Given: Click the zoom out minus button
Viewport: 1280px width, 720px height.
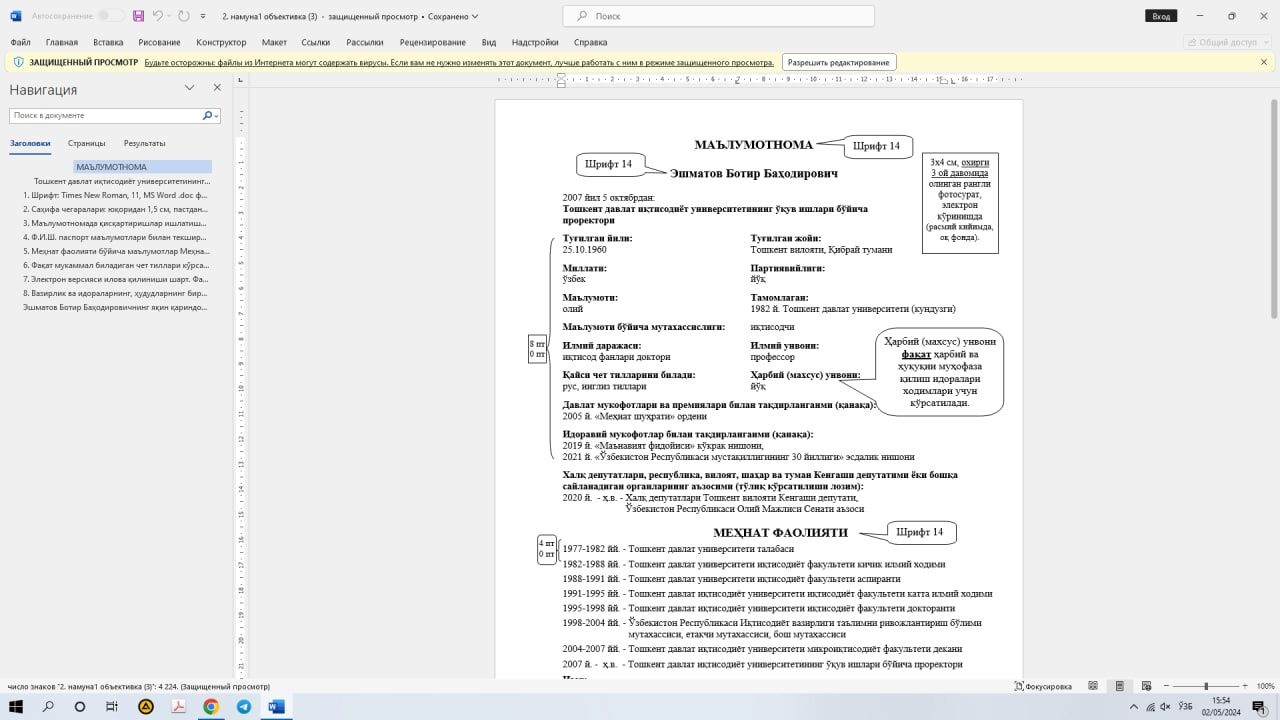Looking at the screenshot, I should tap(1166, 686).
